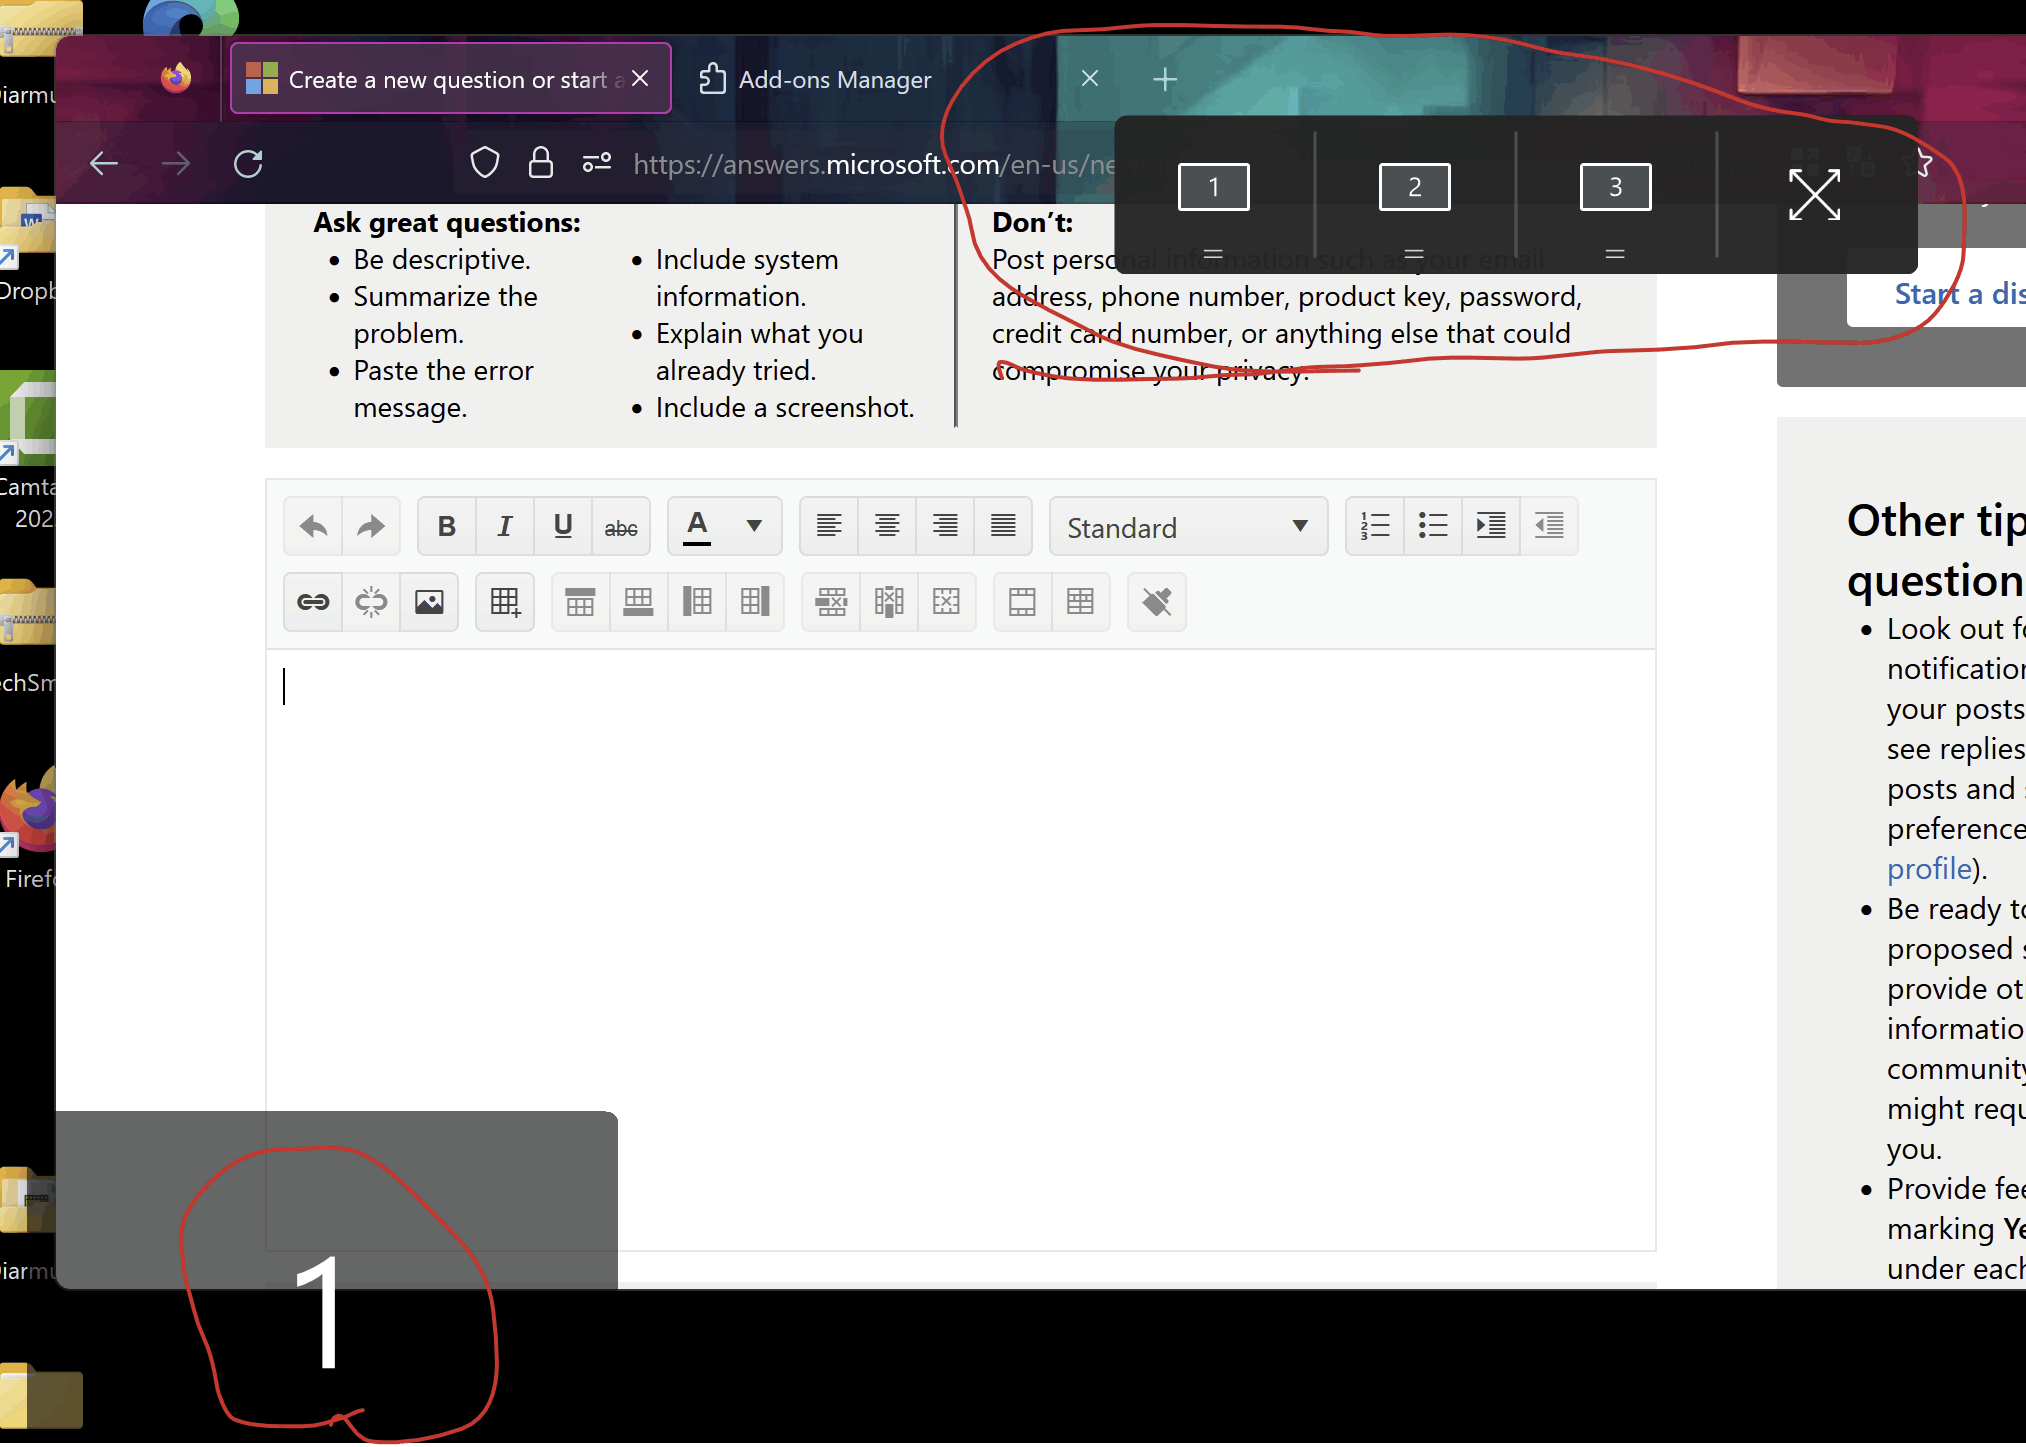Toggle italic text formatting
The width and height of the screenshot is (2026, 1447).
tap(505, 526)
